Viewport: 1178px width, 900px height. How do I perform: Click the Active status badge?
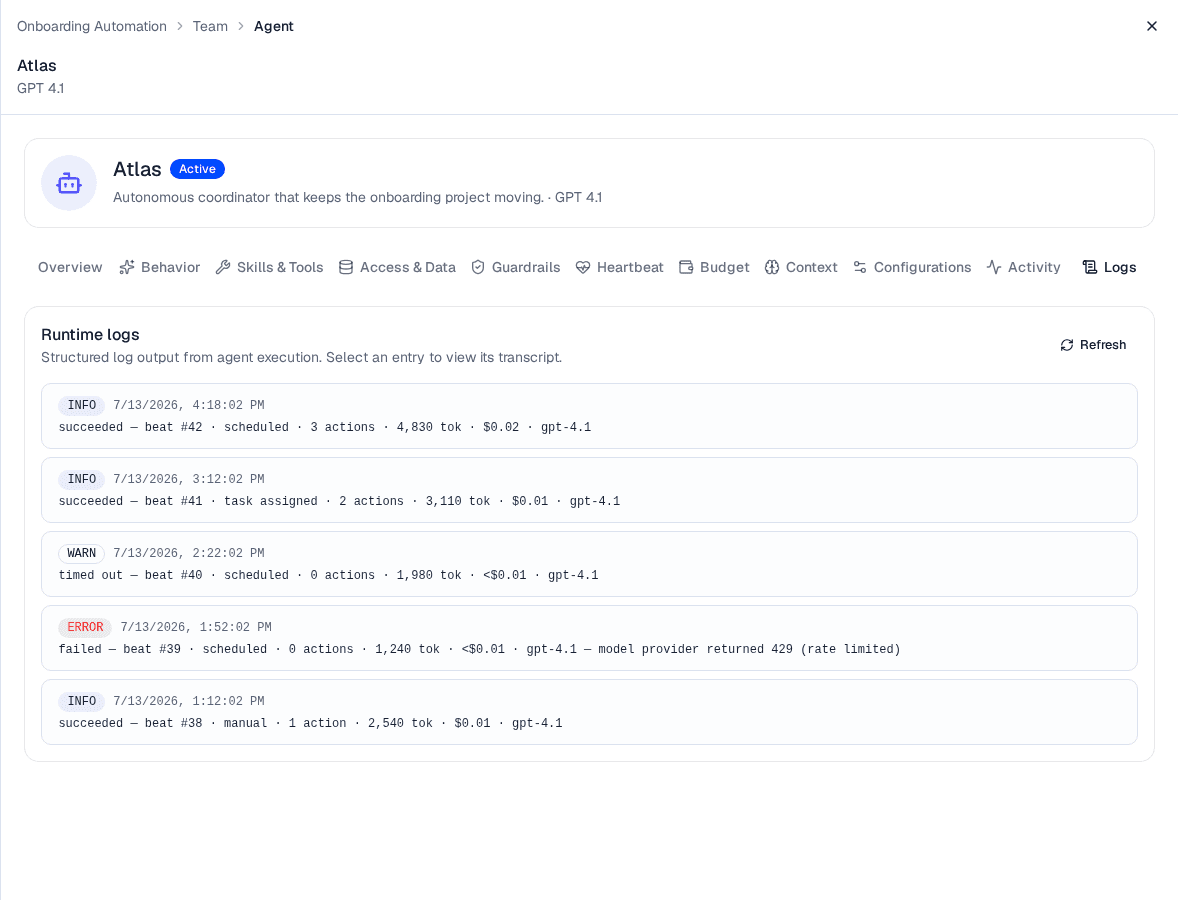point(197,169)
